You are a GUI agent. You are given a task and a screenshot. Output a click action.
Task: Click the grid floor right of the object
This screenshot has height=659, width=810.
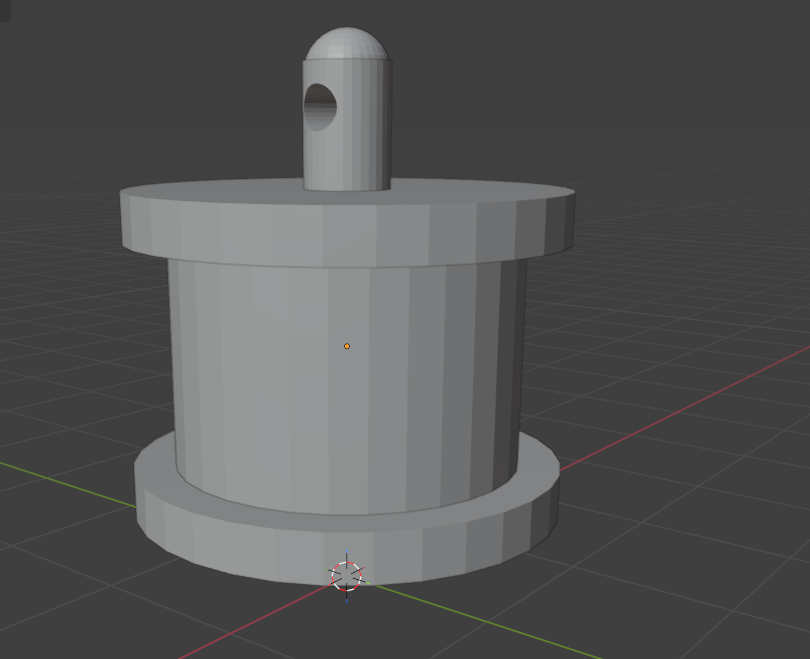click(672, 310)
